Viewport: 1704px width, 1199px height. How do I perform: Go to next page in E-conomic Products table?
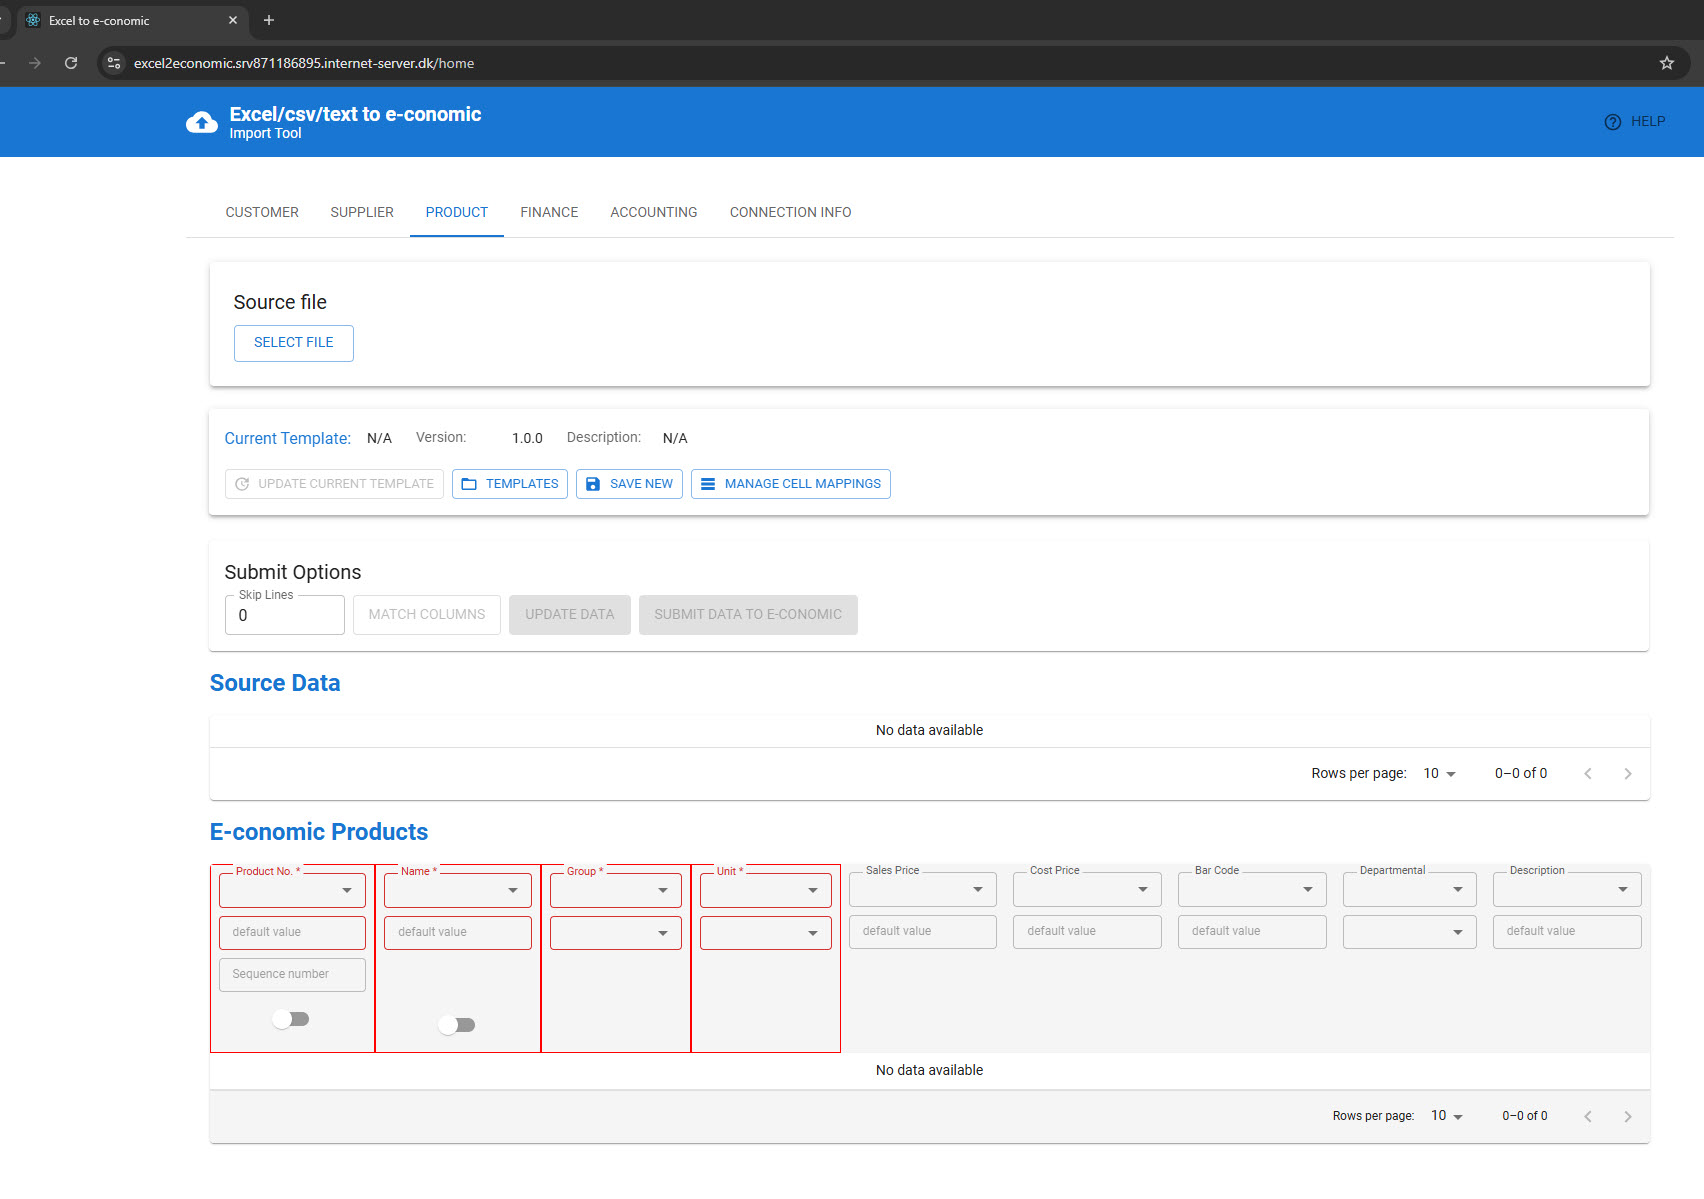click(1627, 1117)
